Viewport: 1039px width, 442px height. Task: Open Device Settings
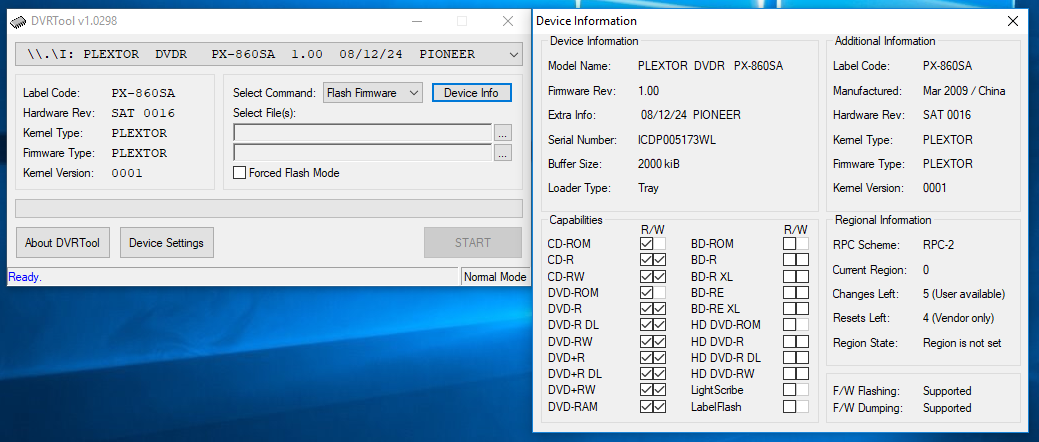coord(166,243)
